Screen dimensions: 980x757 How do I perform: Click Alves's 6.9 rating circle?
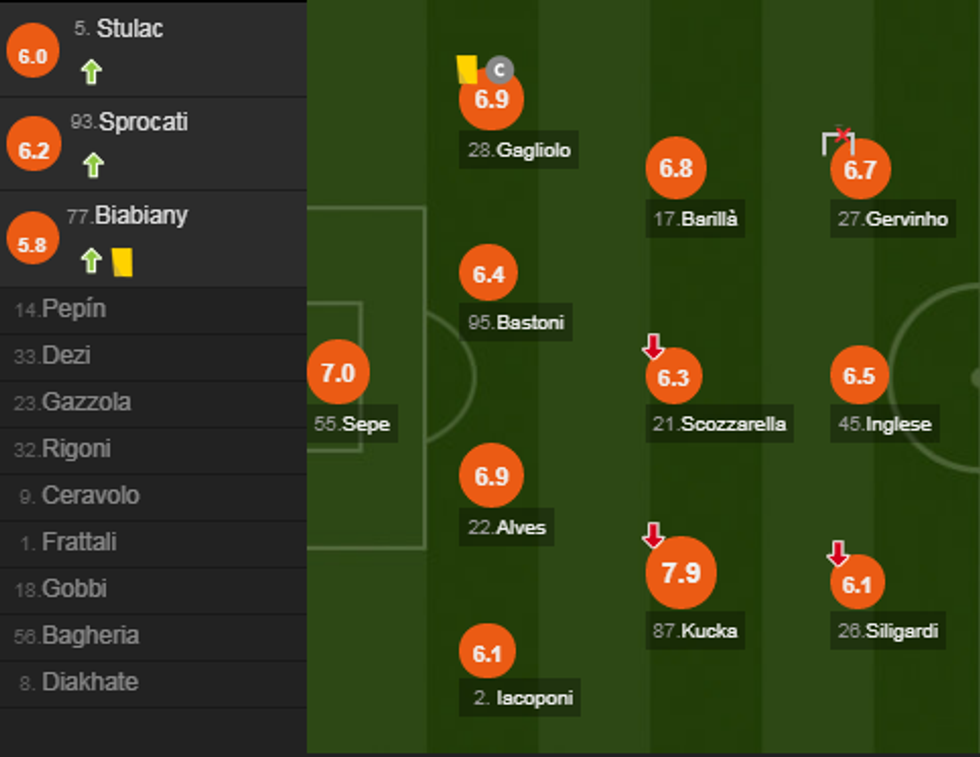tap(491, 477)
